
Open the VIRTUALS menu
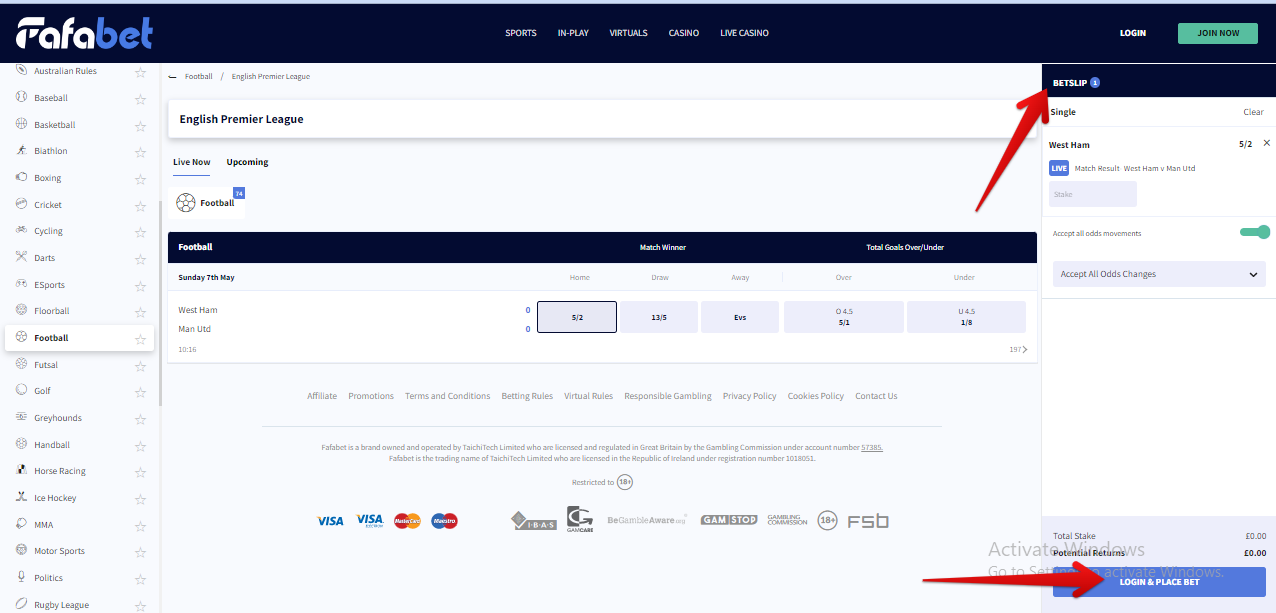tap(628, 33)
